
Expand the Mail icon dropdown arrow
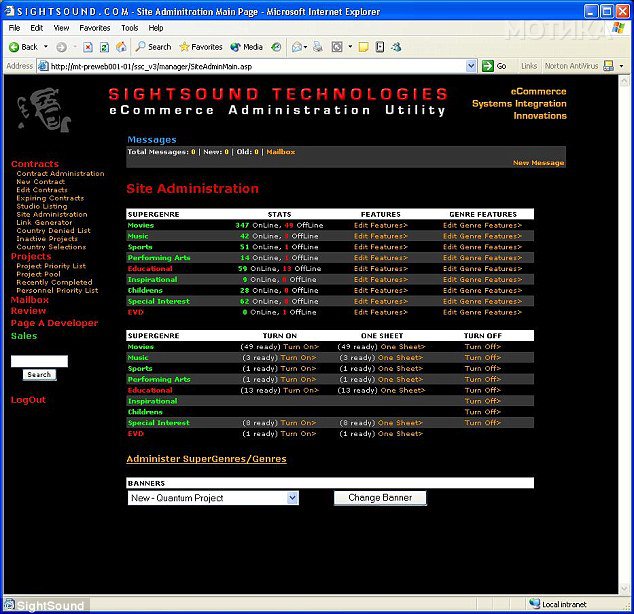tap(305, 47)
